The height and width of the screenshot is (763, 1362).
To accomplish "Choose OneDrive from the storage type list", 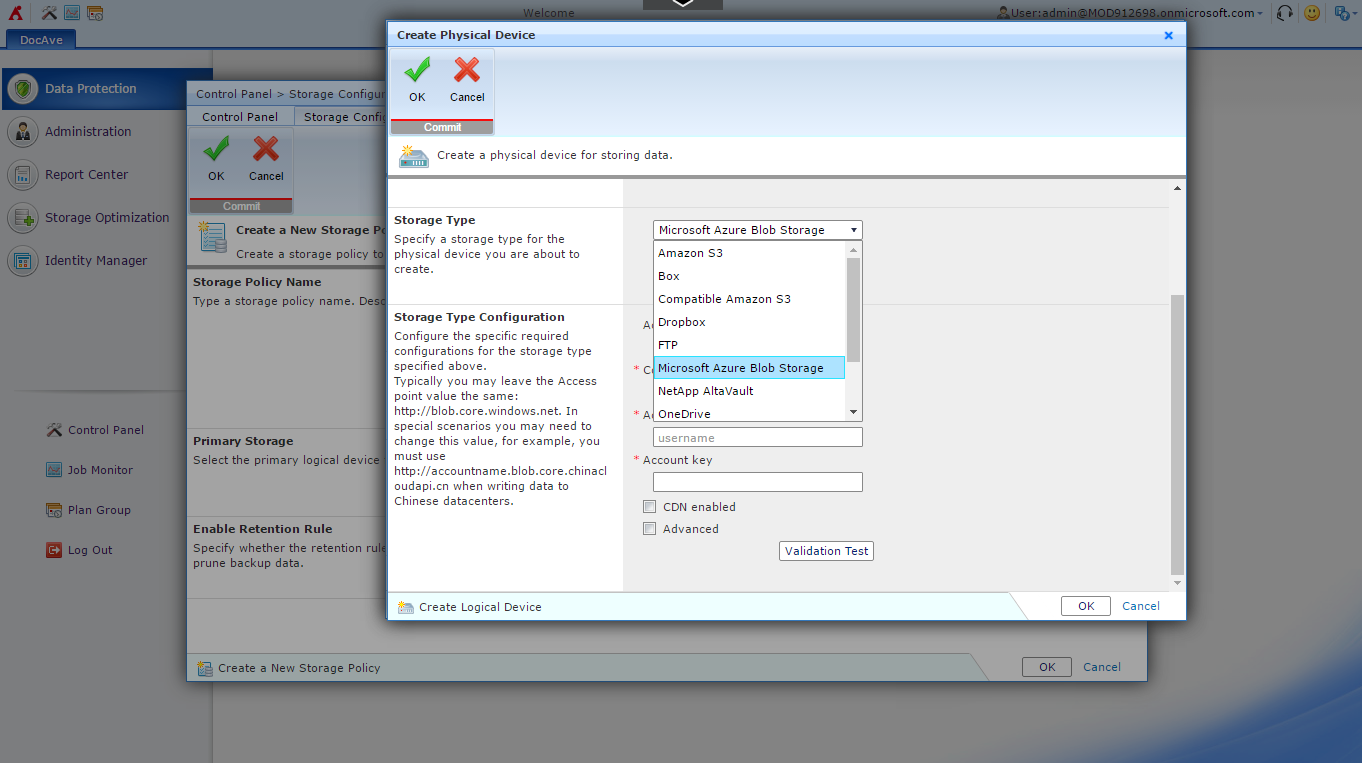I will [749, 412].
